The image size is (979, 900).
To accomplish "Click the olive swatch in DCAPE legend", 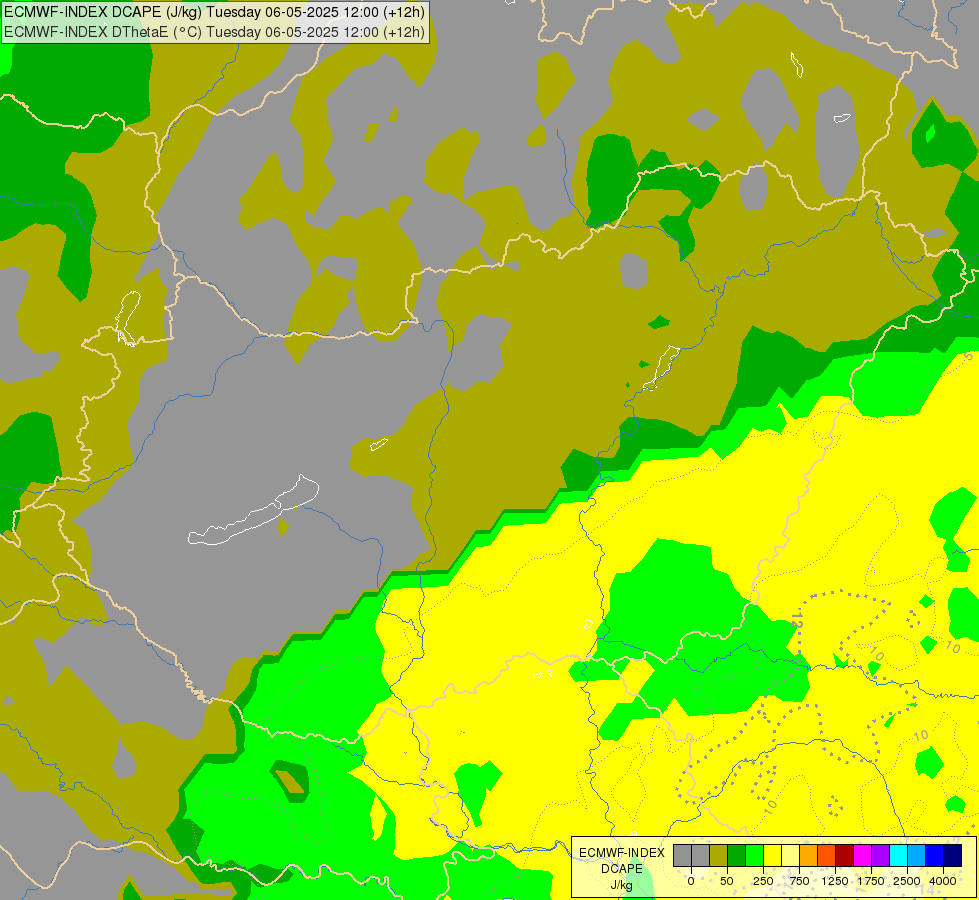I will coord(719,856).
